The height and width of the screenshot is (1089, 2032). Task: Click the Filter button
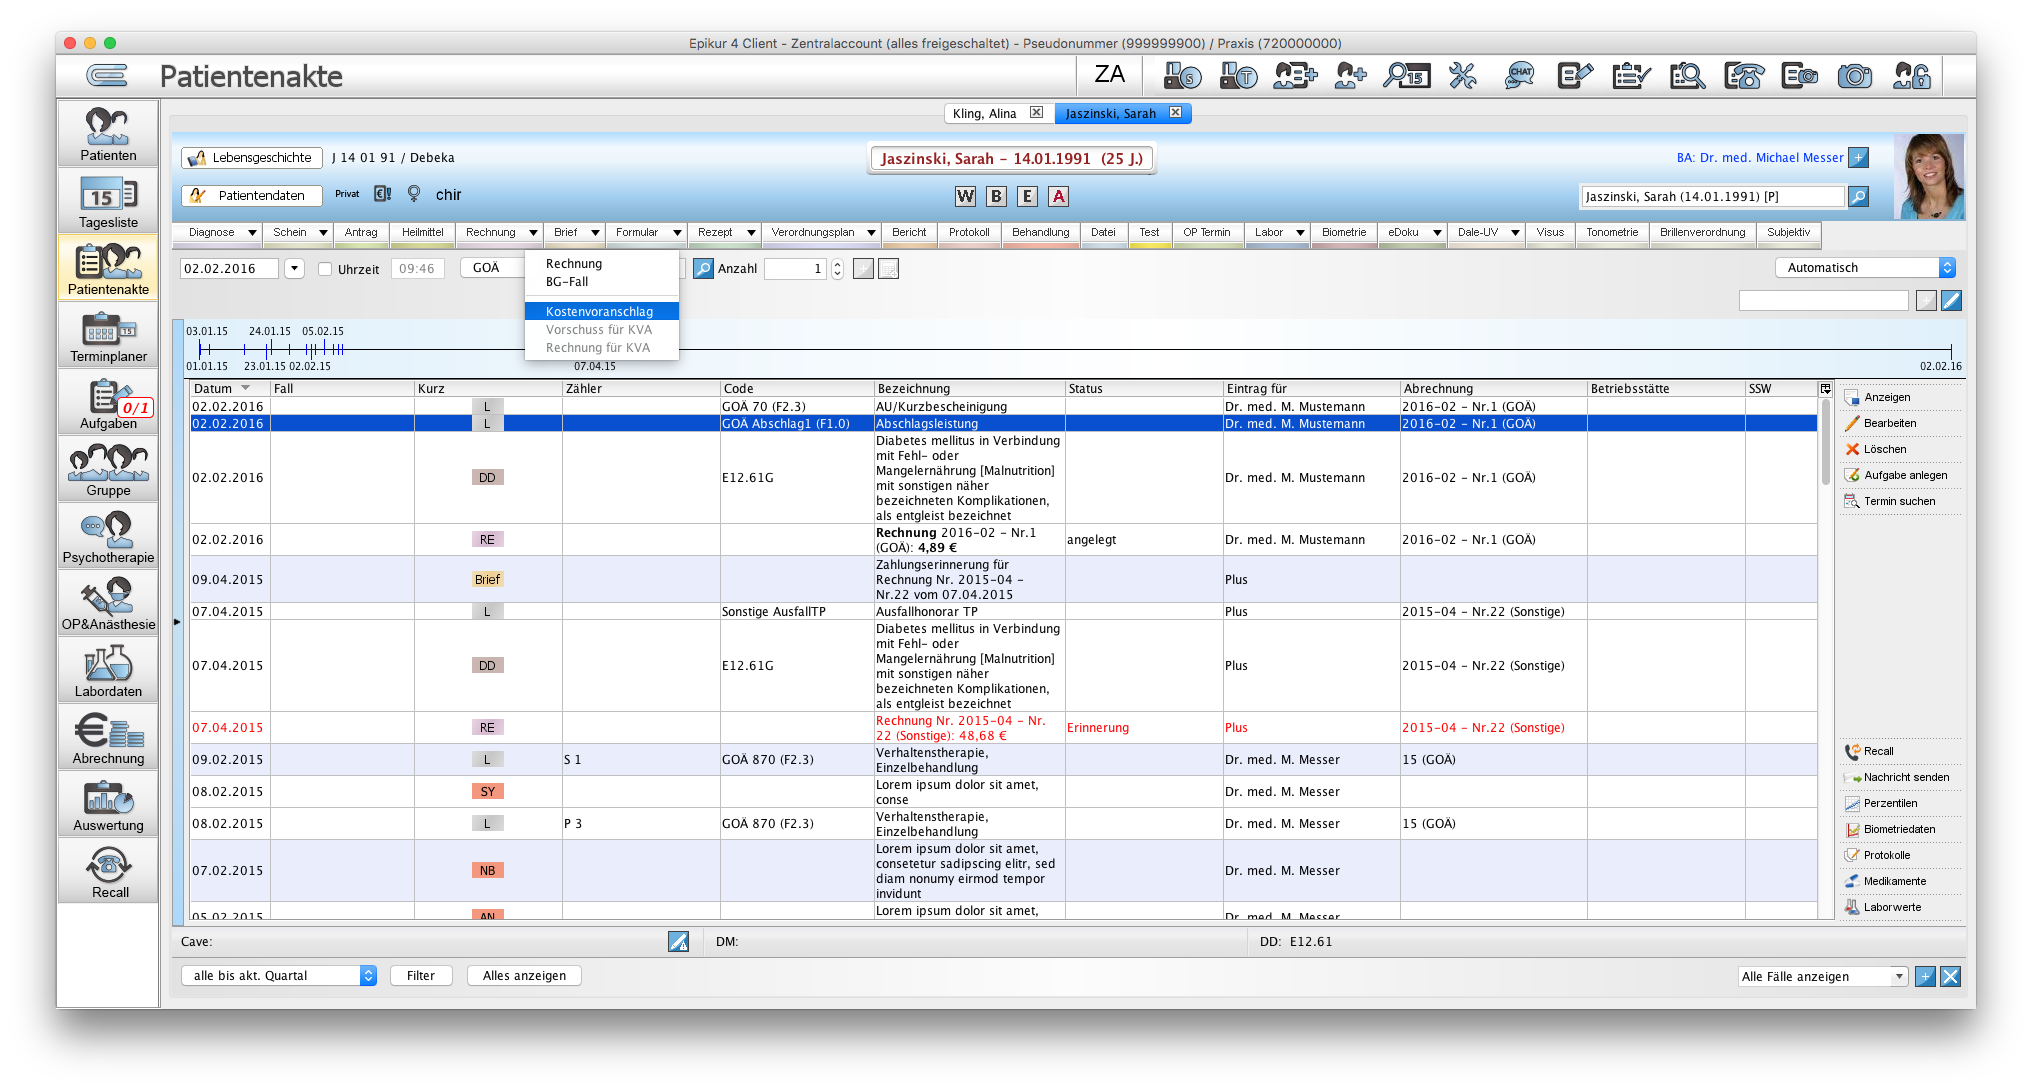point(420,975)
